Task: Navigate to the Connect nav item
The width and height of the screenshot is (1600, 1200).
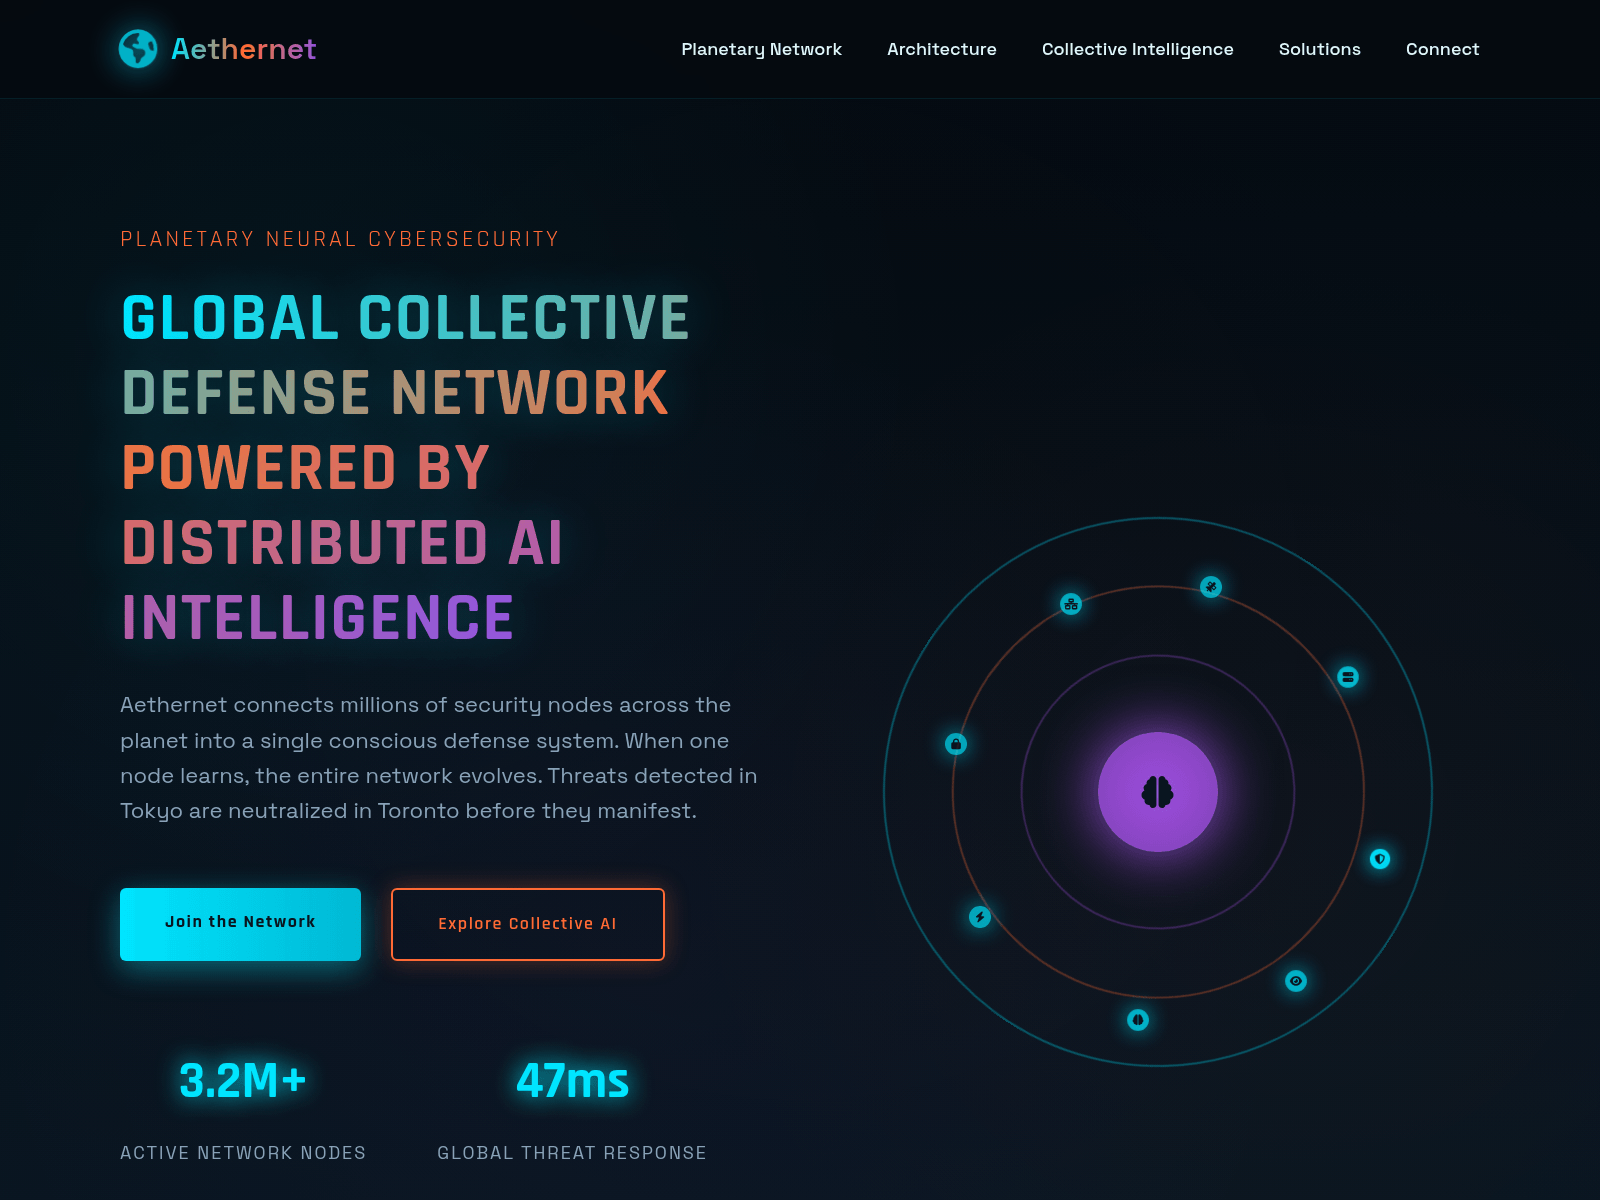Action: click(1442, 49)
